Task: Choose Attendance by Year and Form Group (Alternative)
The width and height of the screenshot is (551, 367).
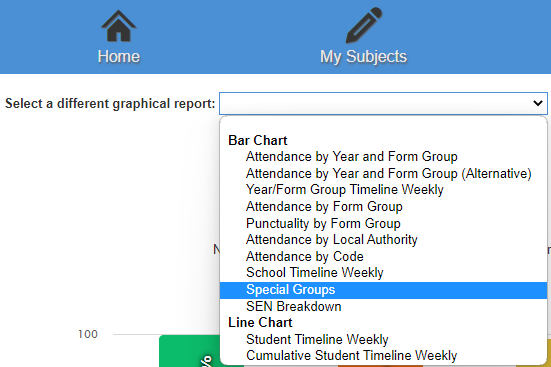Action: 383,173
